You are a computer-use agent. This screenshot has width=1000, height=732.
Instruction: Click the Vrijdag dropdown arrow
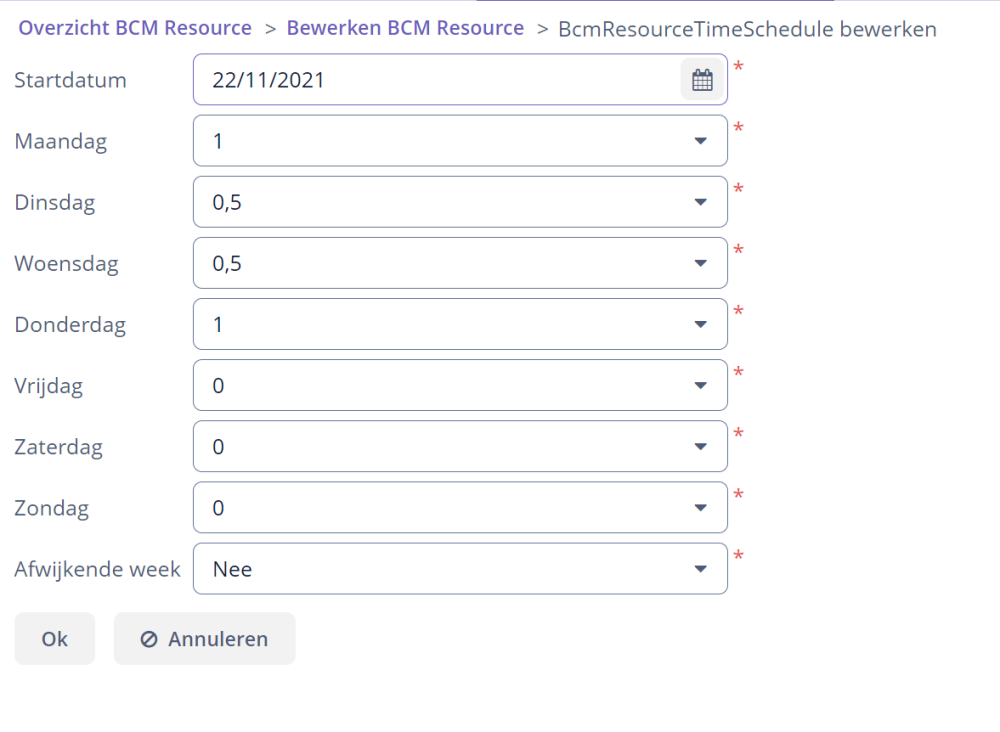[x=701, y=385]
